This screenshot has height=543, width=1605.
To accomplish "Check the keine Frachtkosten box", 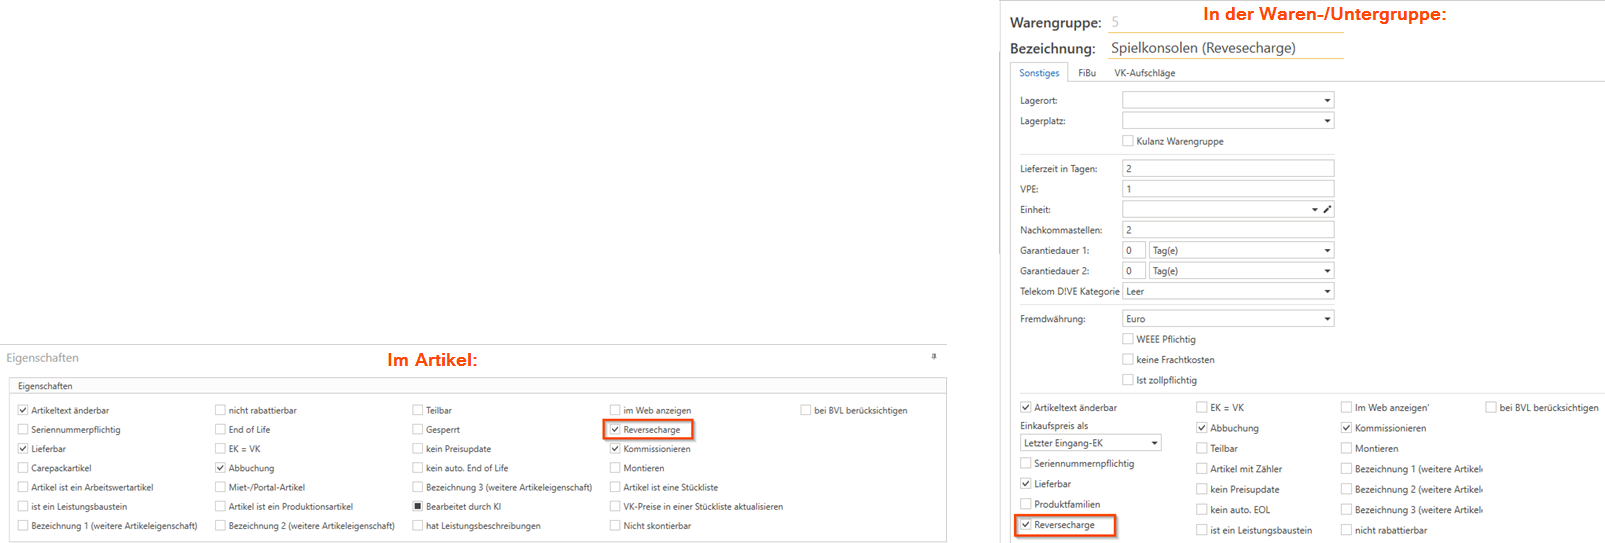I will pyautogui.click(x=1128, y=360).
